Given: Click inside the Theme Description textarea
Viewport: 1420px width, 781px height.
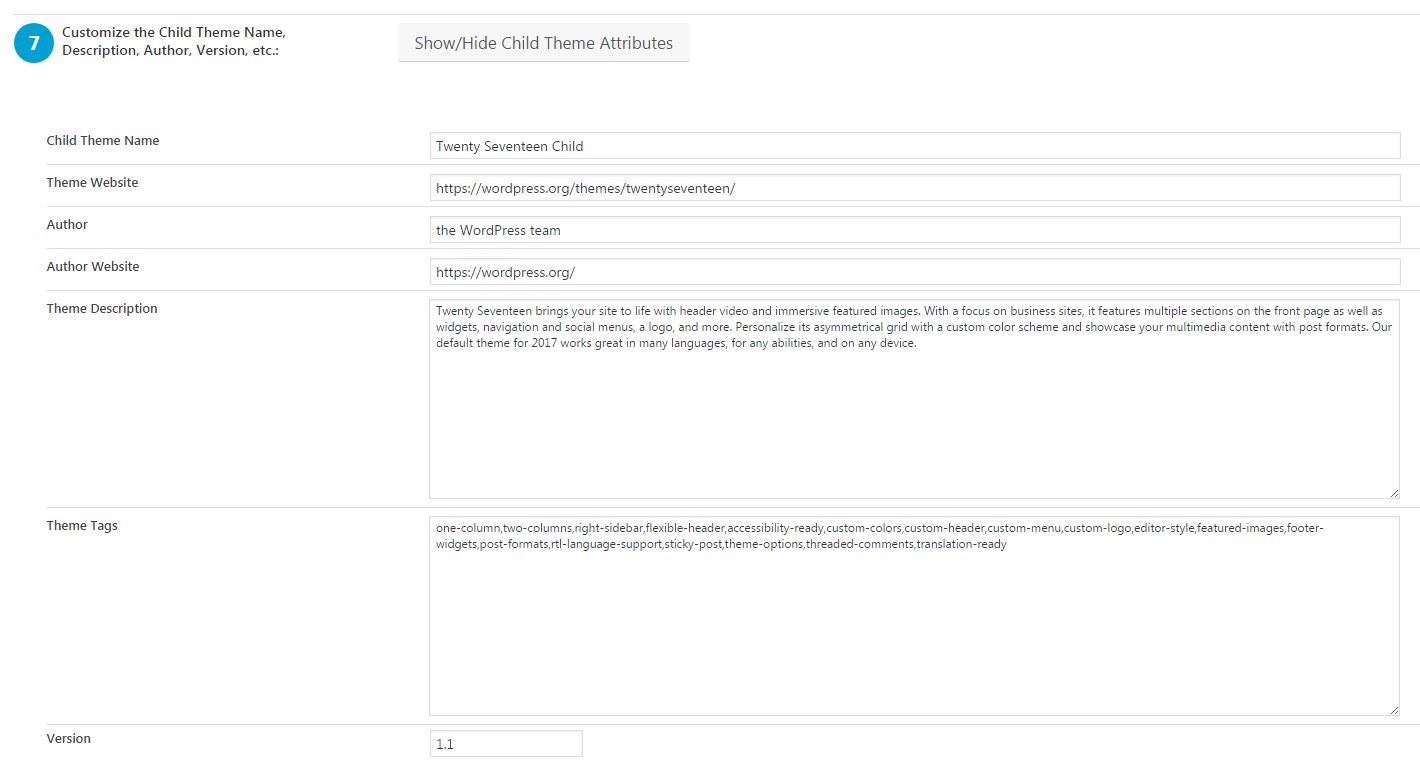Looking at the screenshot, I should pos(915,398).
